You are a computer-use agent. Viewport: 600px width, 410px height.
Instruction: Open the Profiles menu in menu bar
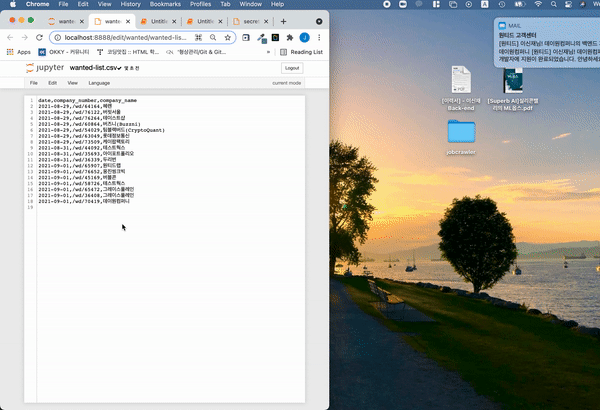coord(201,4)
